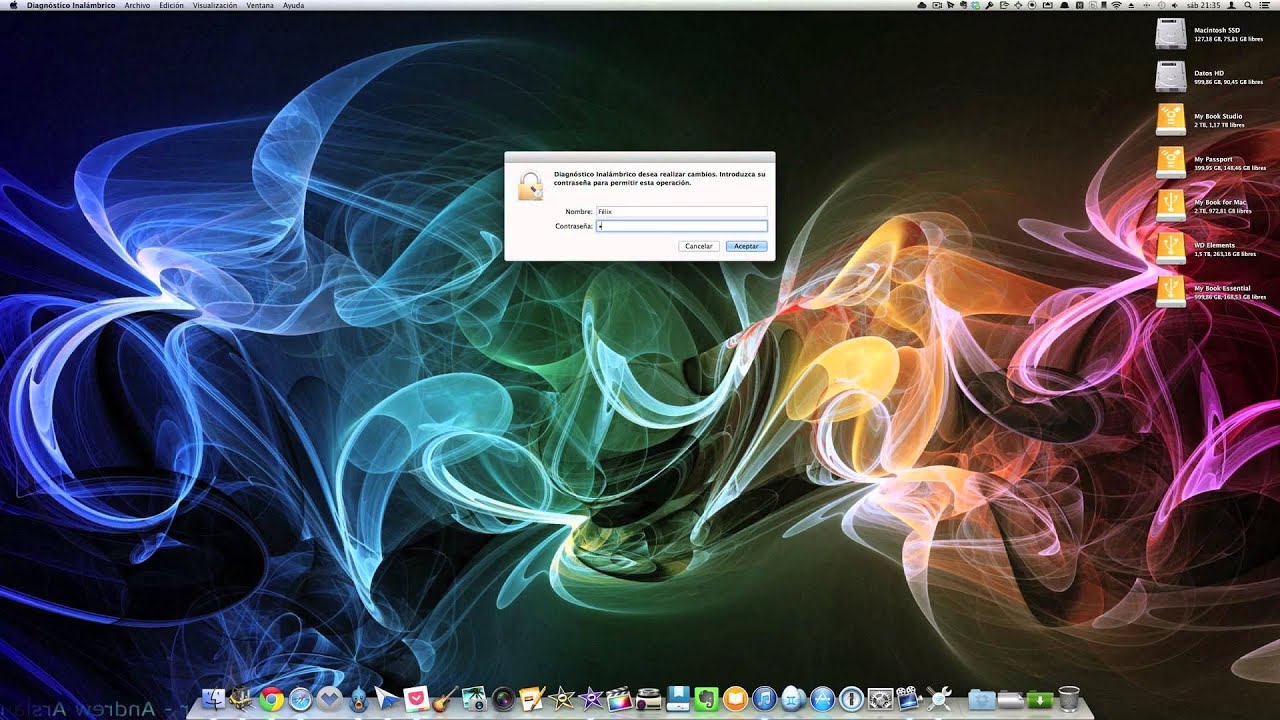Open Notification Center list icon

(1265, 5)
